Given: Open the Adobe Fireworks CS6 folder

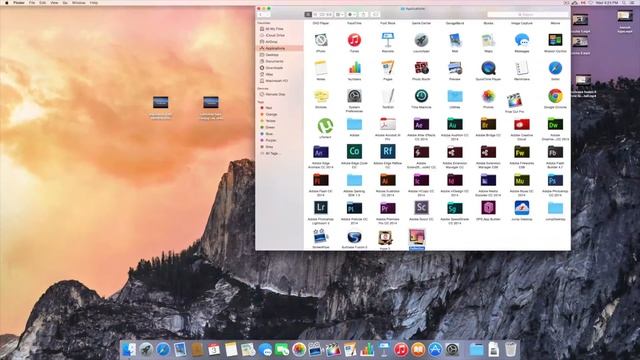Looking at the screenshot, I should 522,152.
